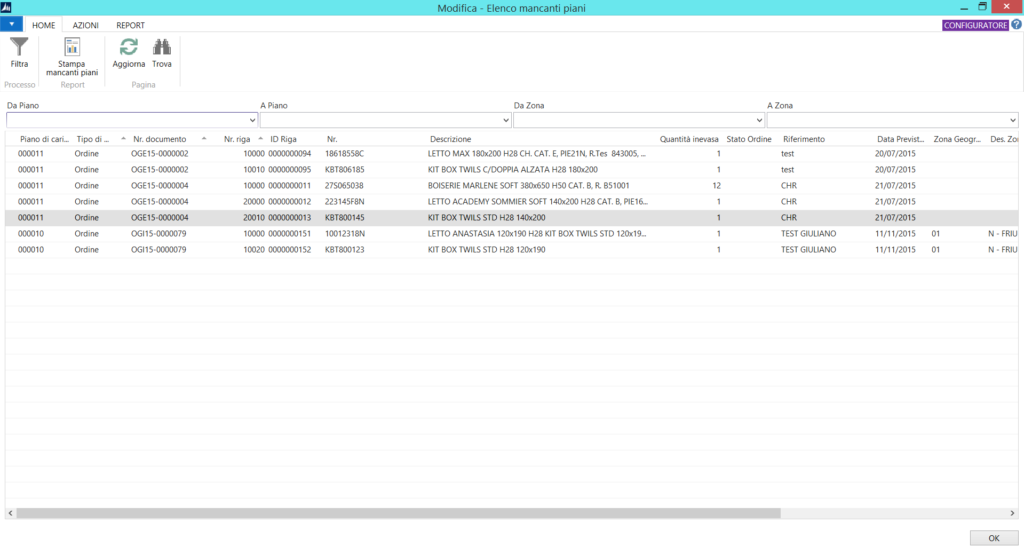Select KIT BOX TWILS C/DOPPIA ALZATA row
This screenshot has height=547, width=1024.
[511, 170]
